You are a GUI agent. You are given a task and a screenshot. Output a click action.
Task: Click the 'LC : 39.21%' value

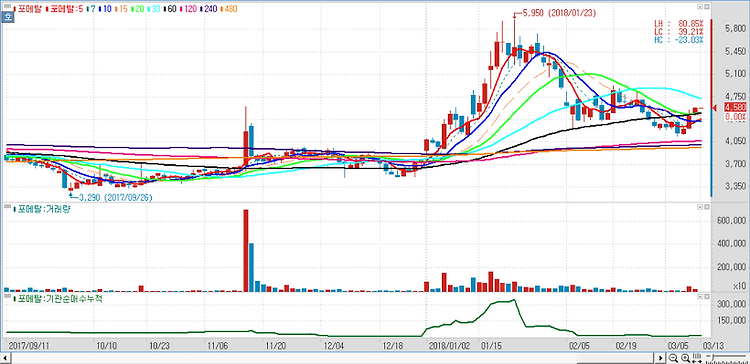(679, 32)
